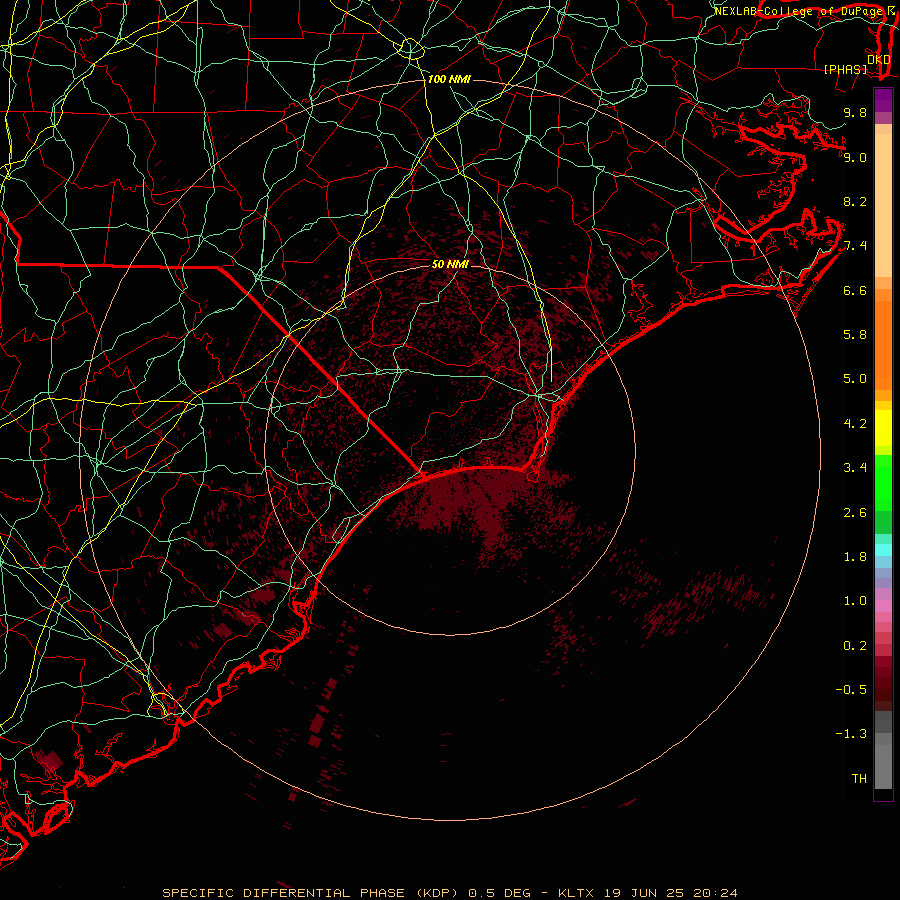This screenshot has width=900, height=900.
Task: Click the 1.8 value on color scale
Action: pyautogui.click(x=855, y=557)
